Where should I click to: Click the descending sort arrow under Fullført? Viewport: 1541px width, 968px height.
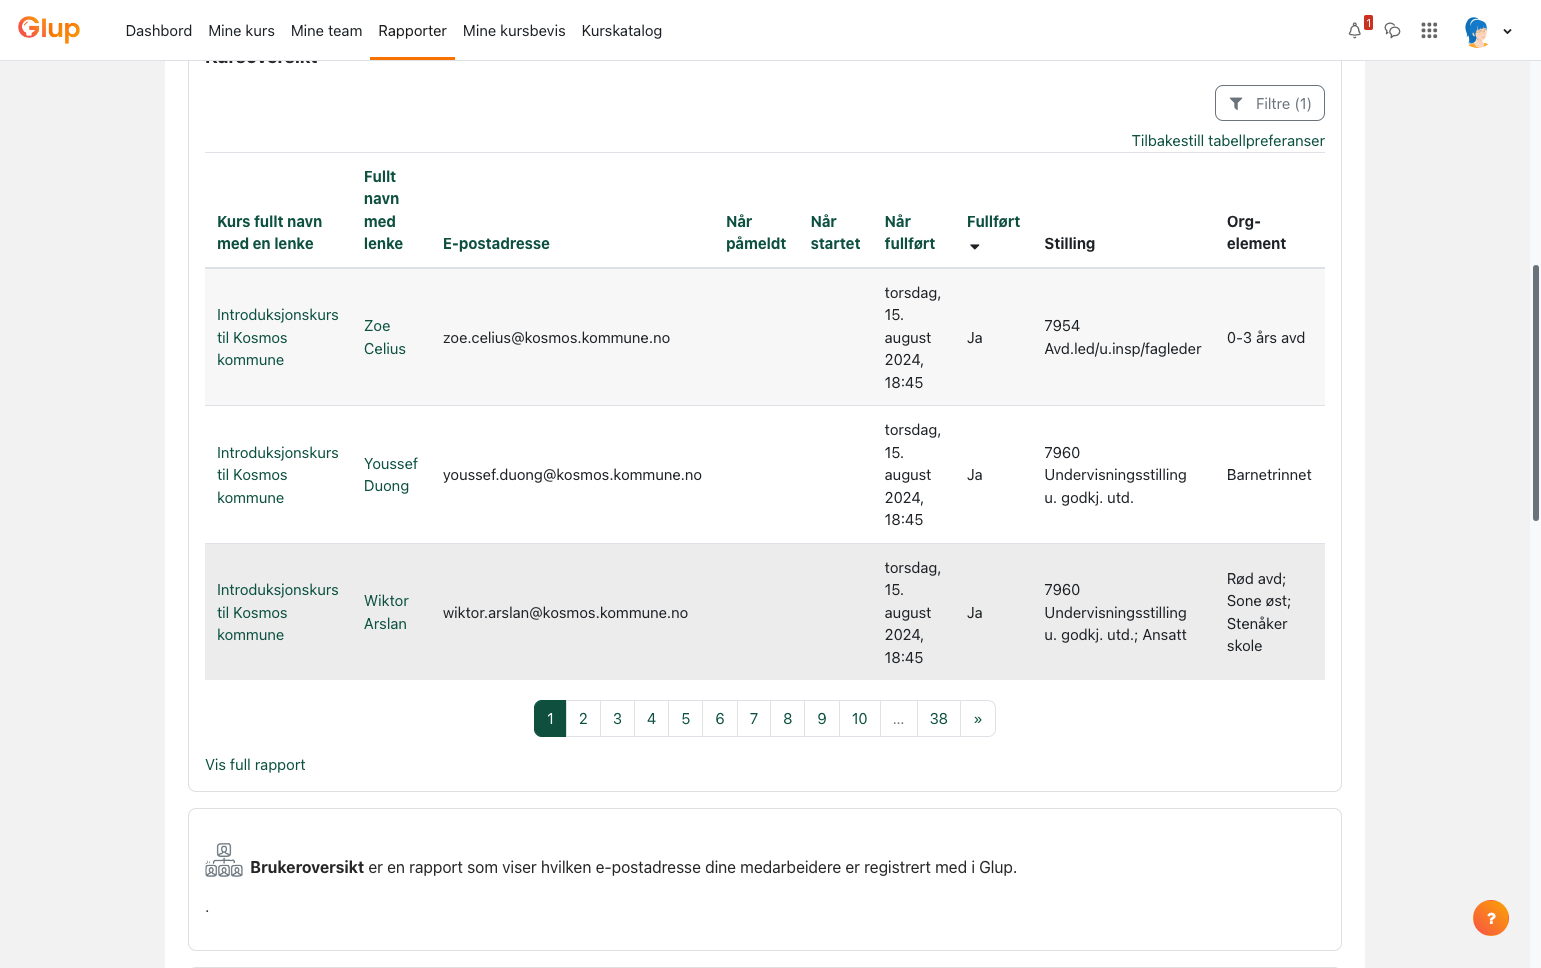pos(974,246)
